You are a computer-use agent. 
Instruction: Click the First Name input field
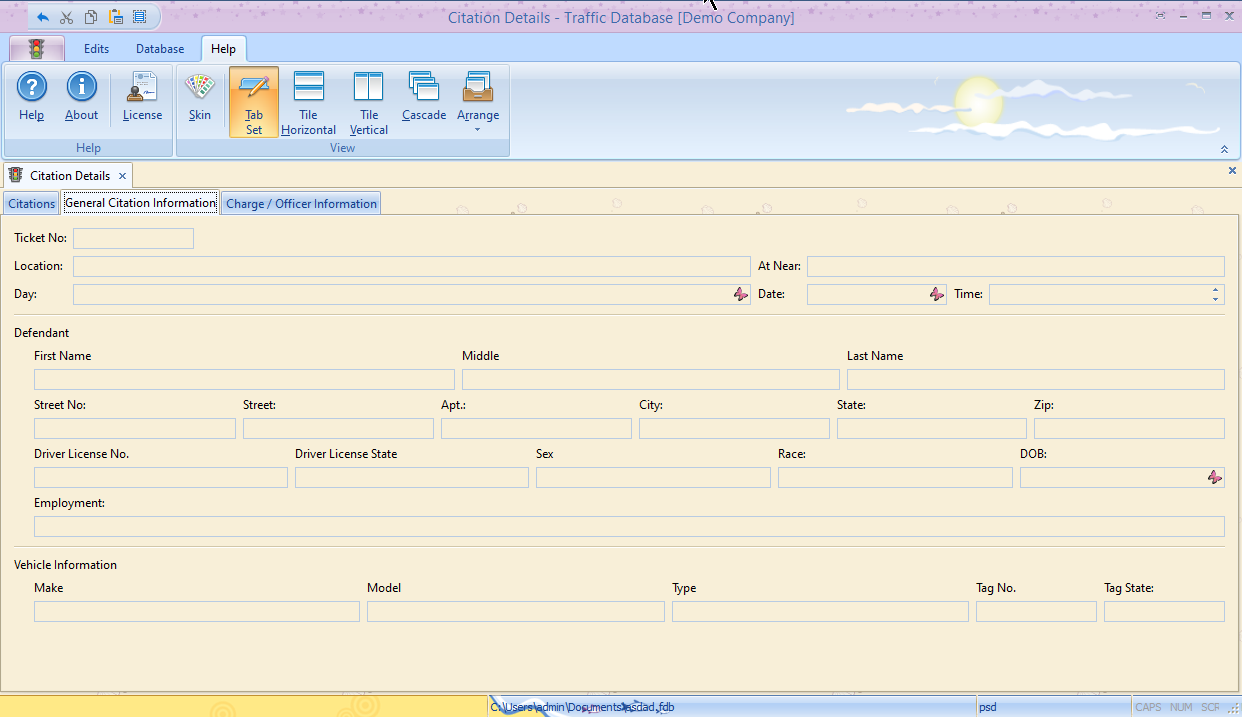pos(244,379)
